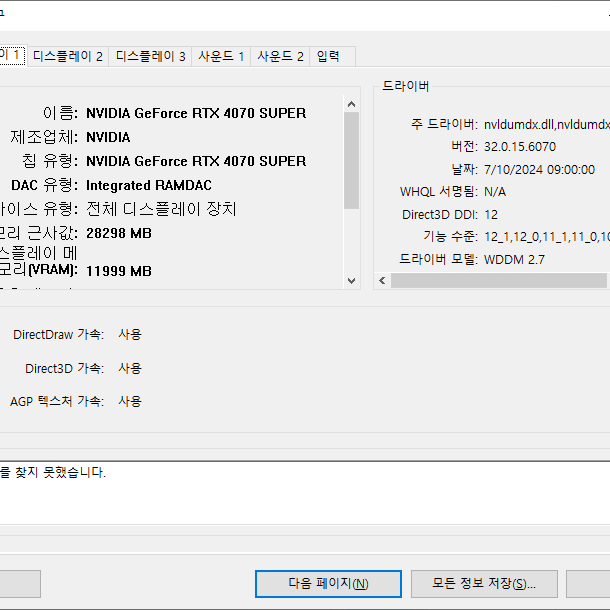Click the 다음 페이지(N) button
The image size is (610, 610).
pyautogui.click(x=328, y=584)
